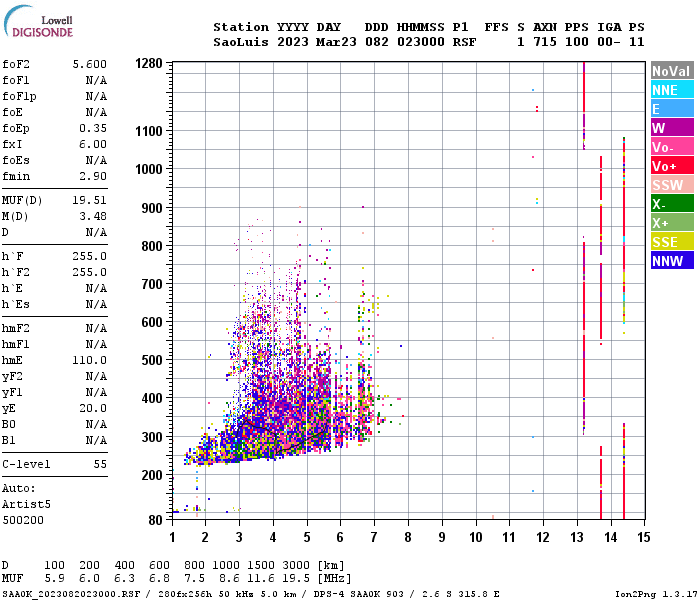This screenshot has height=600, width=700.
Task: Click the yE value 20.0
Action: (93, 408)
